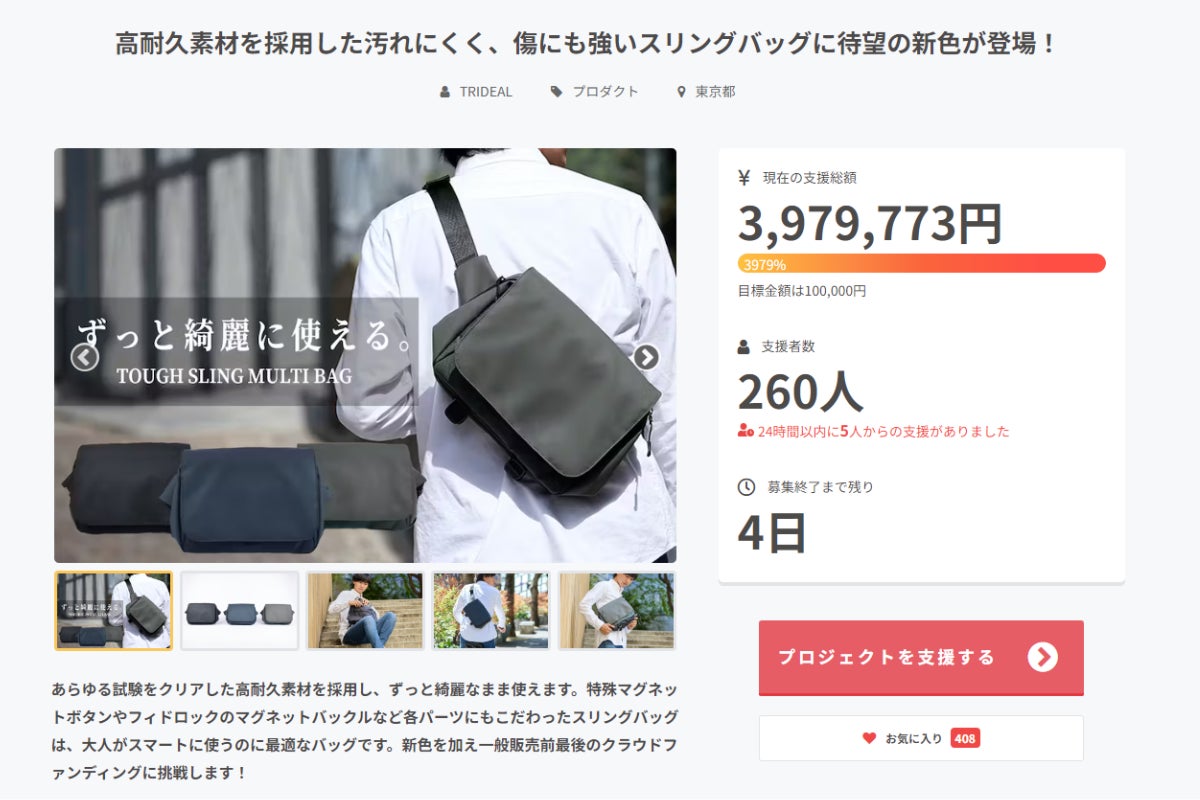Click the 3979% funding progress bar
The height and width of the screenshot is (800, 1200).
coord(921,264)
